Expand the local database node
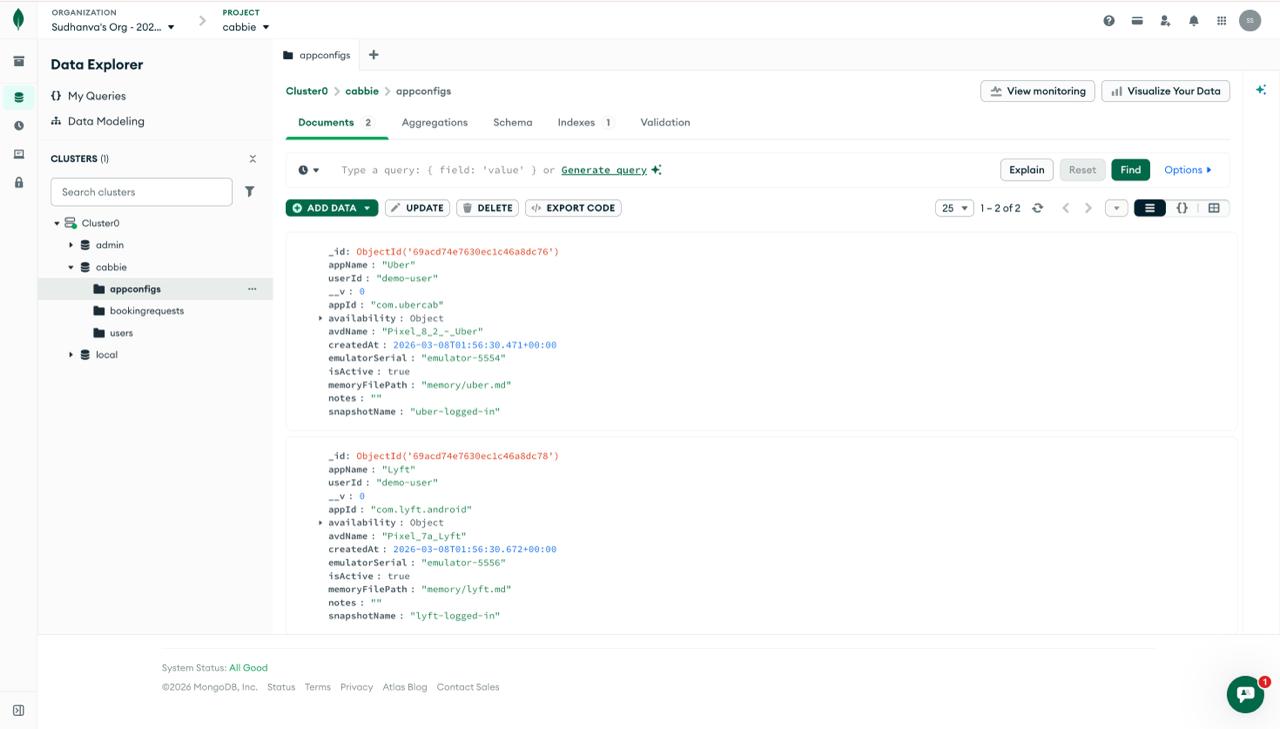1280x729 pixels. click(x=71, y=355)
